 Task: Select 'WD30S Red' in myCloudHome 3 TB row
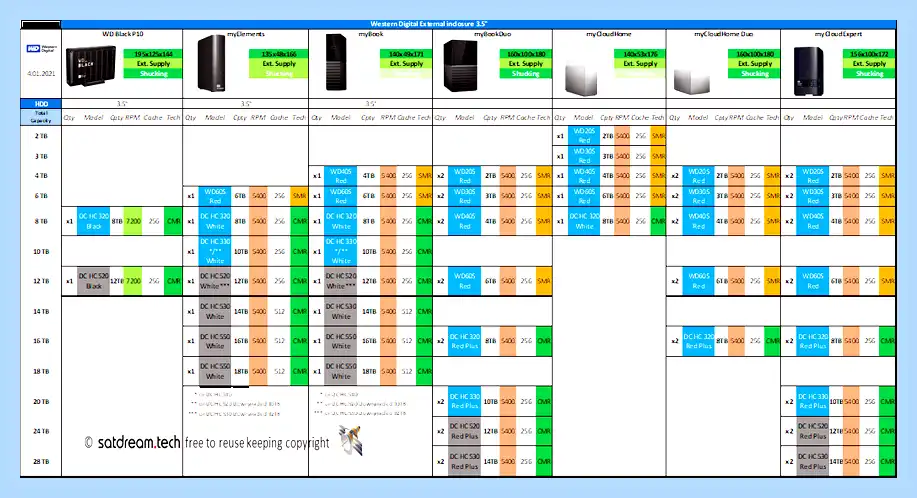(584, 156)
